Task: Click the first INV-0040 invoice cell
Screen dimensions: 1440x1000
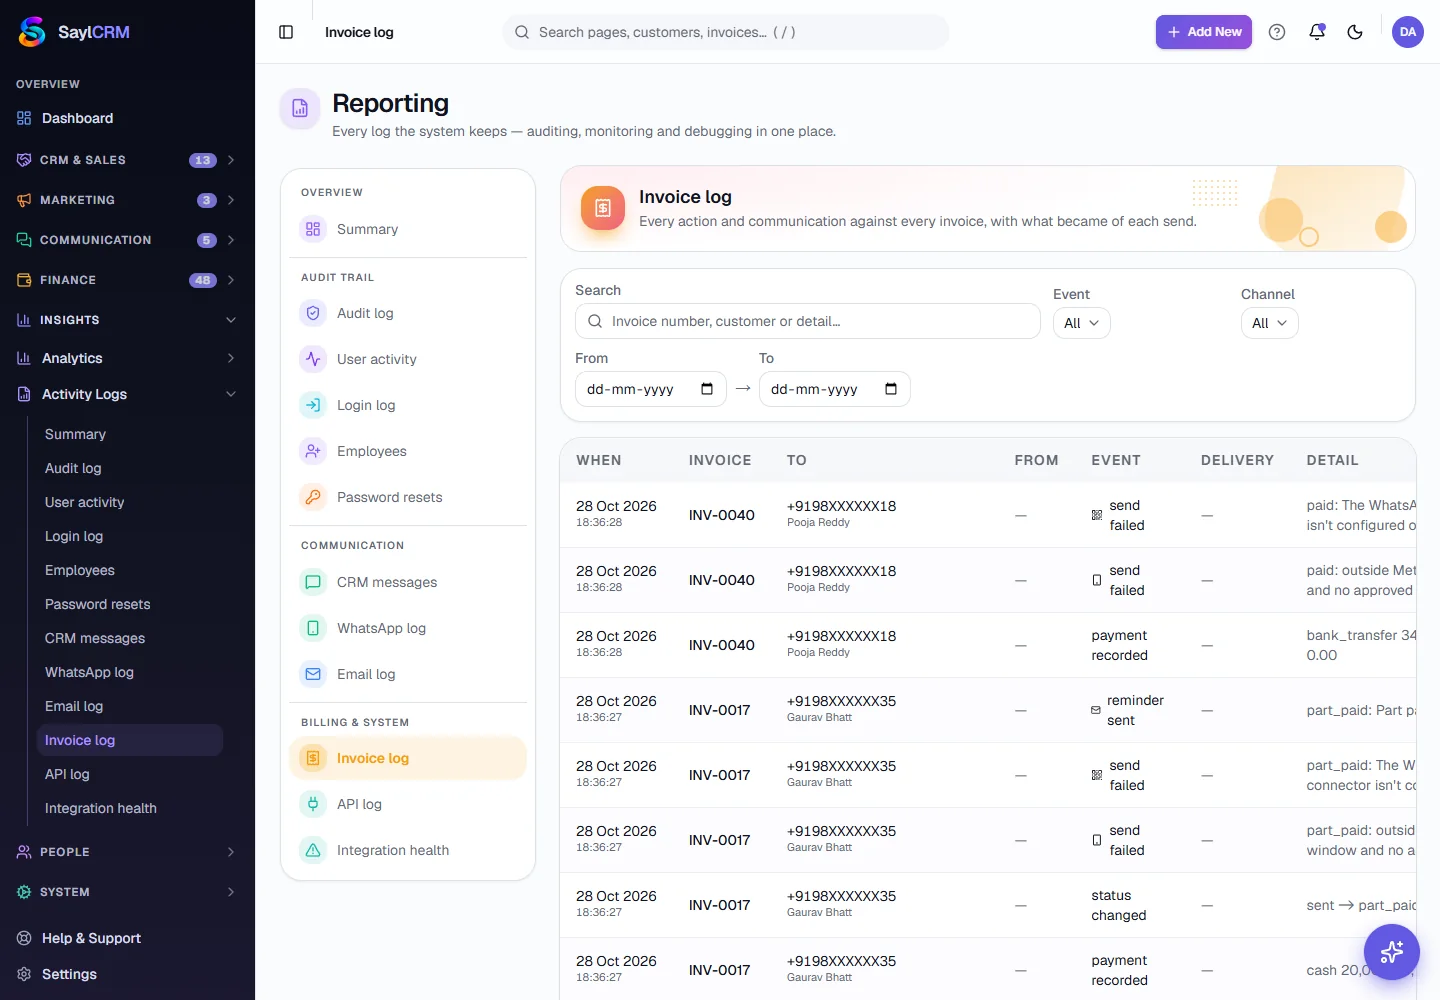Action: (x=722, y=515)
